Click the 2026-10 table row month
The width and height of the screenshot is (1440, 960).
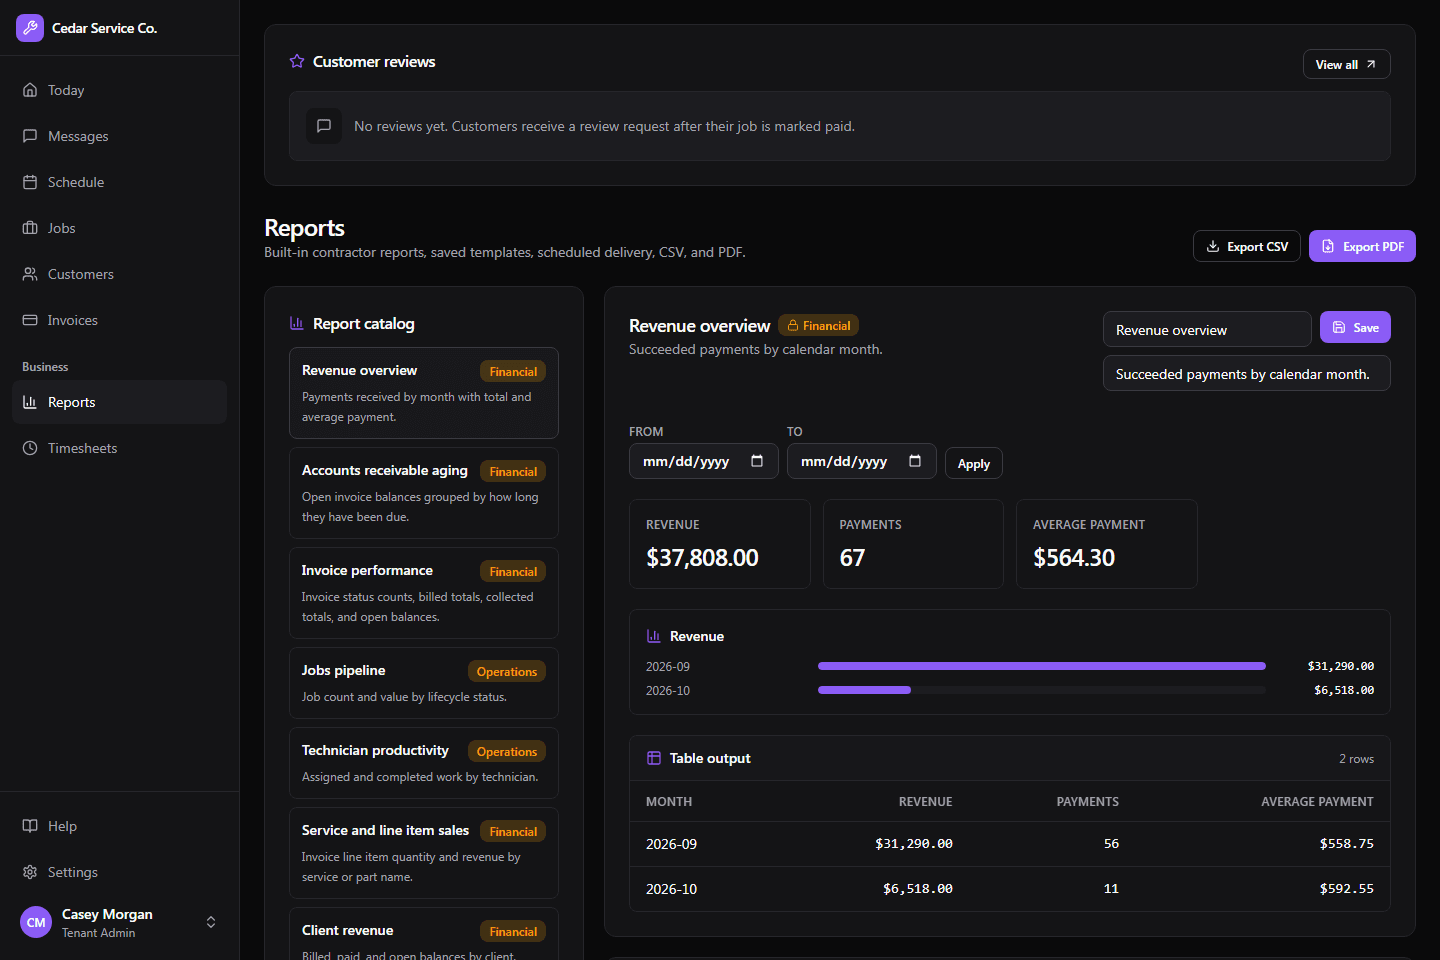pyautogui.click(x=671, y=889)
